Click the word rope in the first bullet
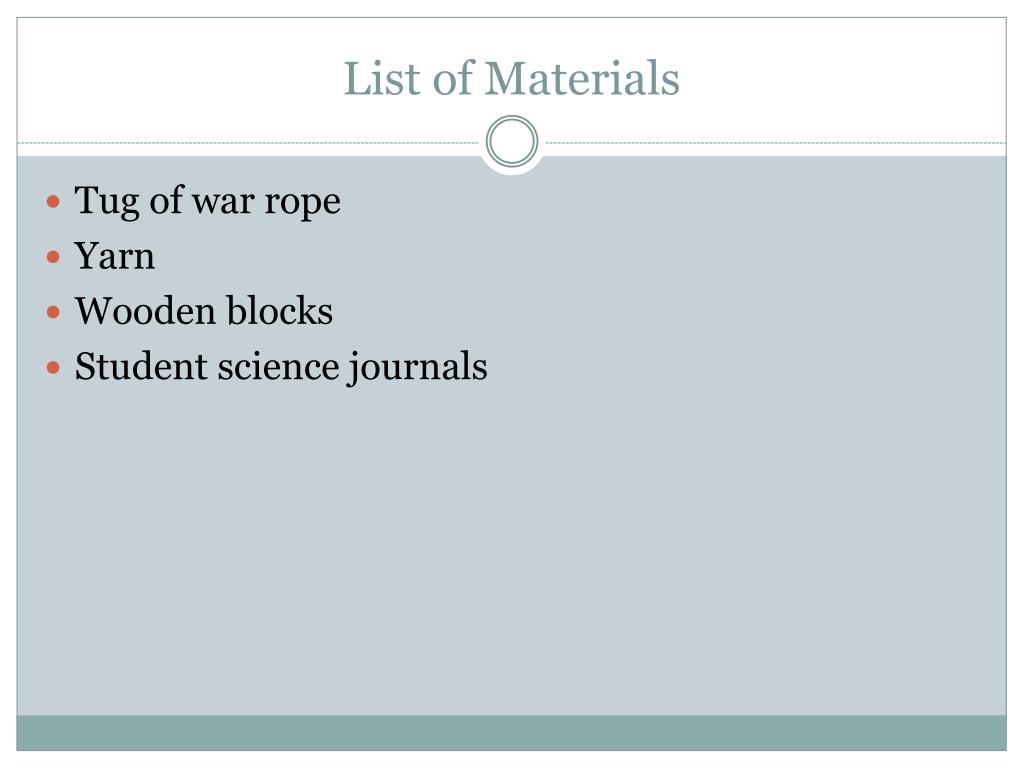The height and width of the screenshot is (768, 1024). pyautogui.click(x=302, y=204)
